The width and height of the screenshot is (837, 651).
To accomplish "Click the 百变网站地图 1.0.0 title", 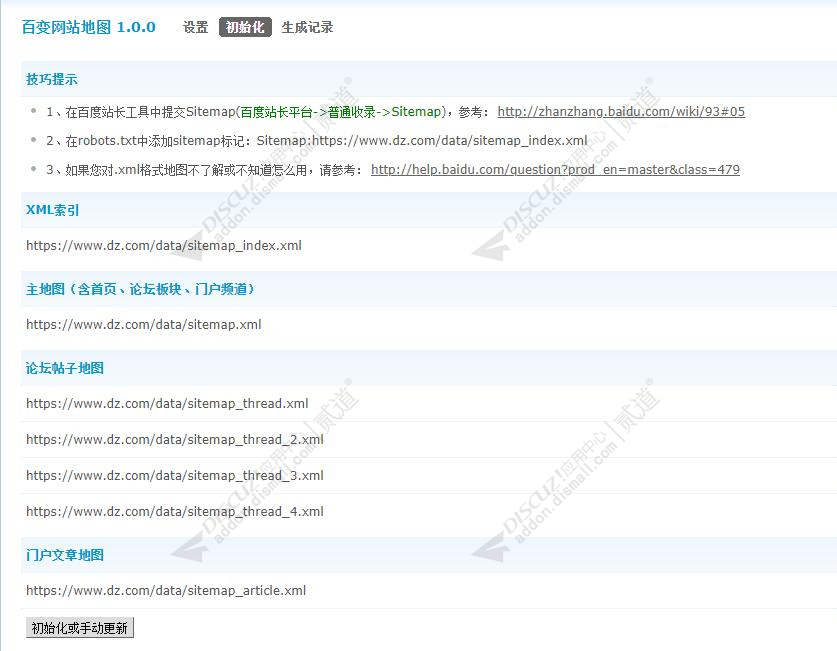I will pos(89,27).
